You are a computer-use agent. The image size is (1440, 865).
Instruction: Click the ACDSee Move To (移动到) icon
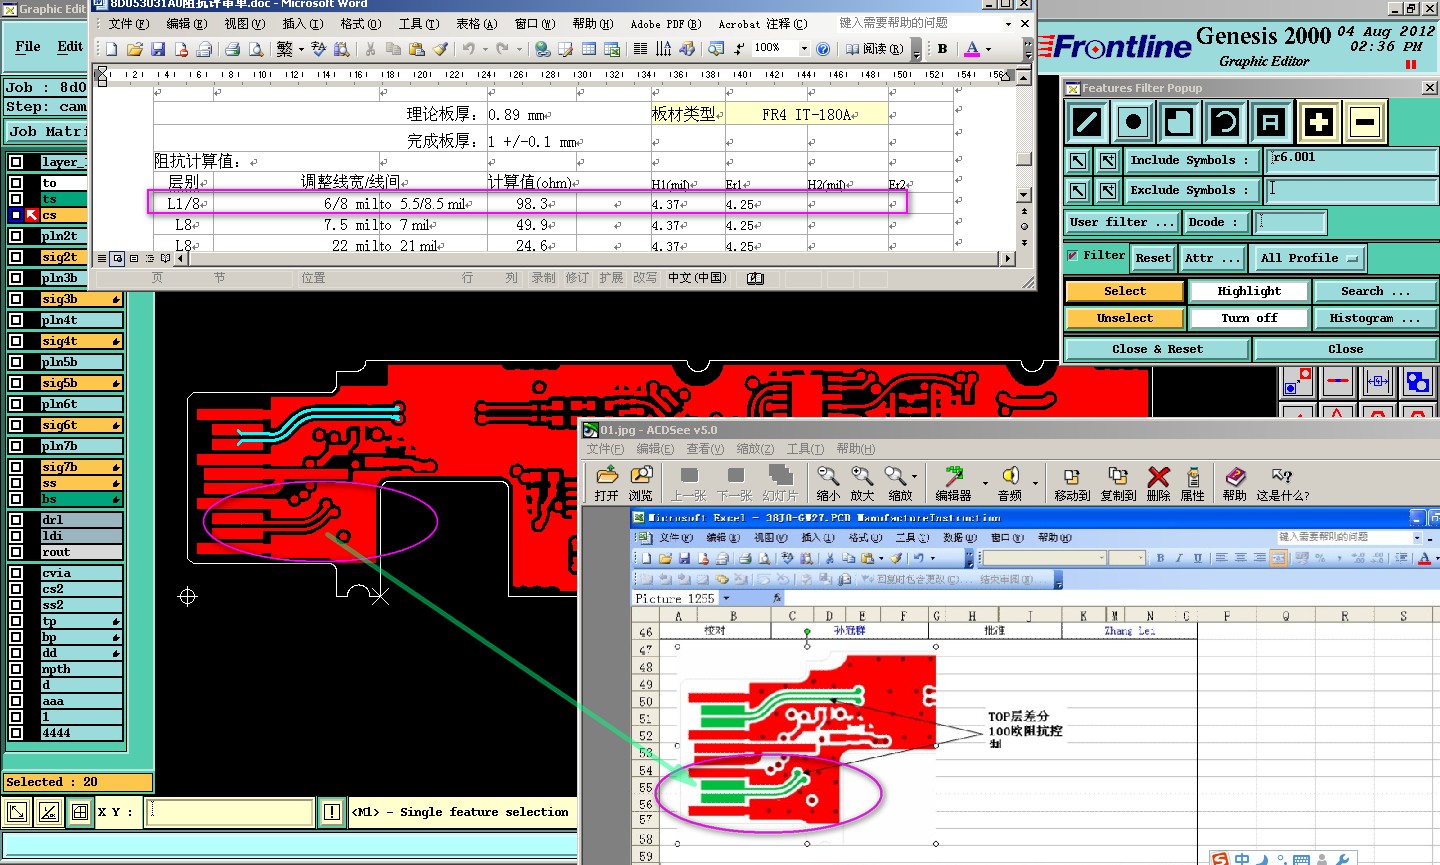pos(1072,483)
